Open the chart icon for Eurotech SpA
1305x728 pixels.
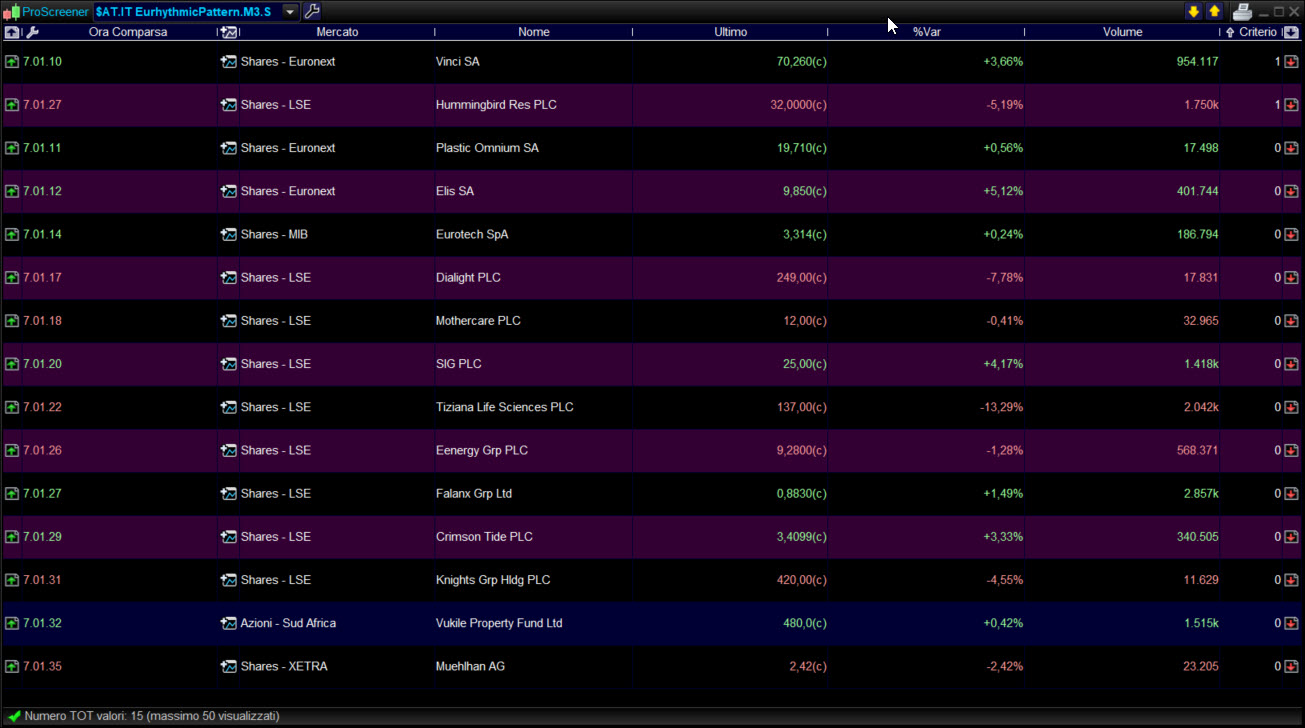(x=229, y=235)
